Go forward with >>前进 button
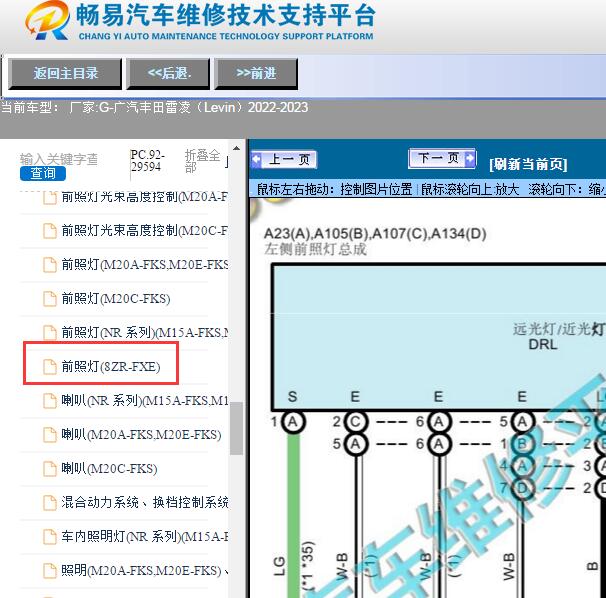 (x=256, y=73)
